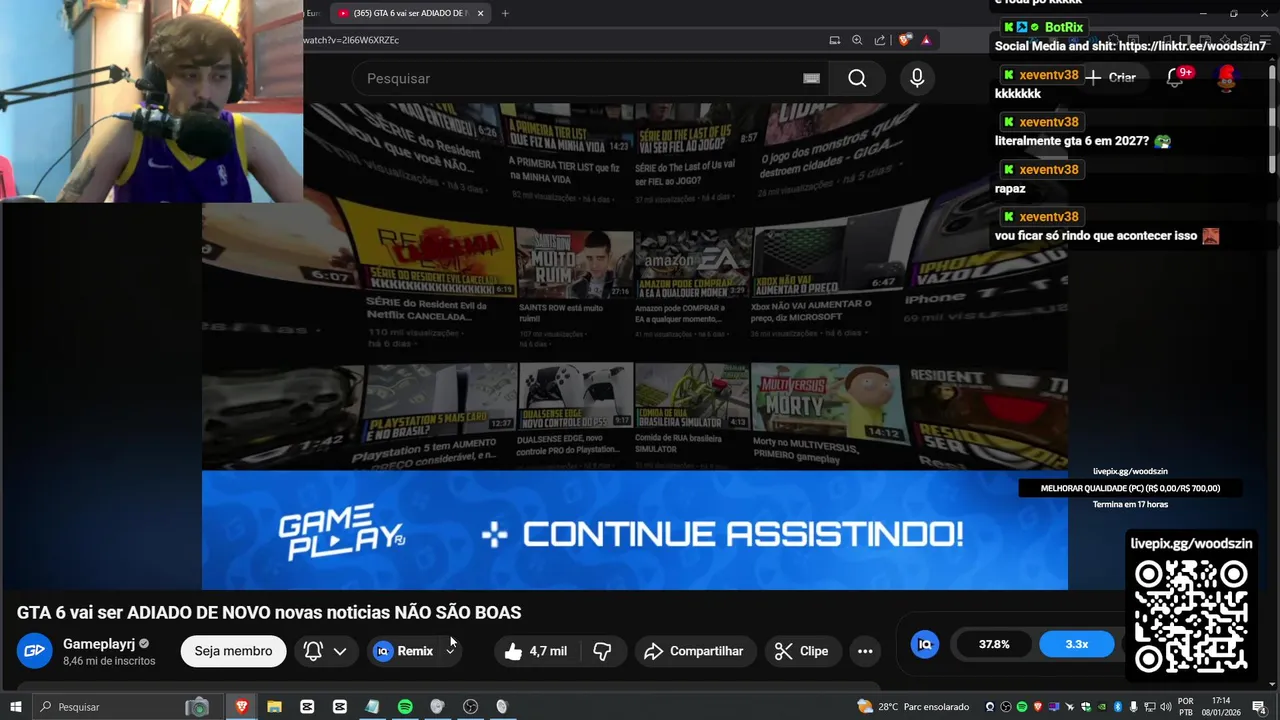Viewport: 1280px width, 720px height.
Task: Open the Comida de RUA brasileira SIMULATOR video
Action: [692, 396]
